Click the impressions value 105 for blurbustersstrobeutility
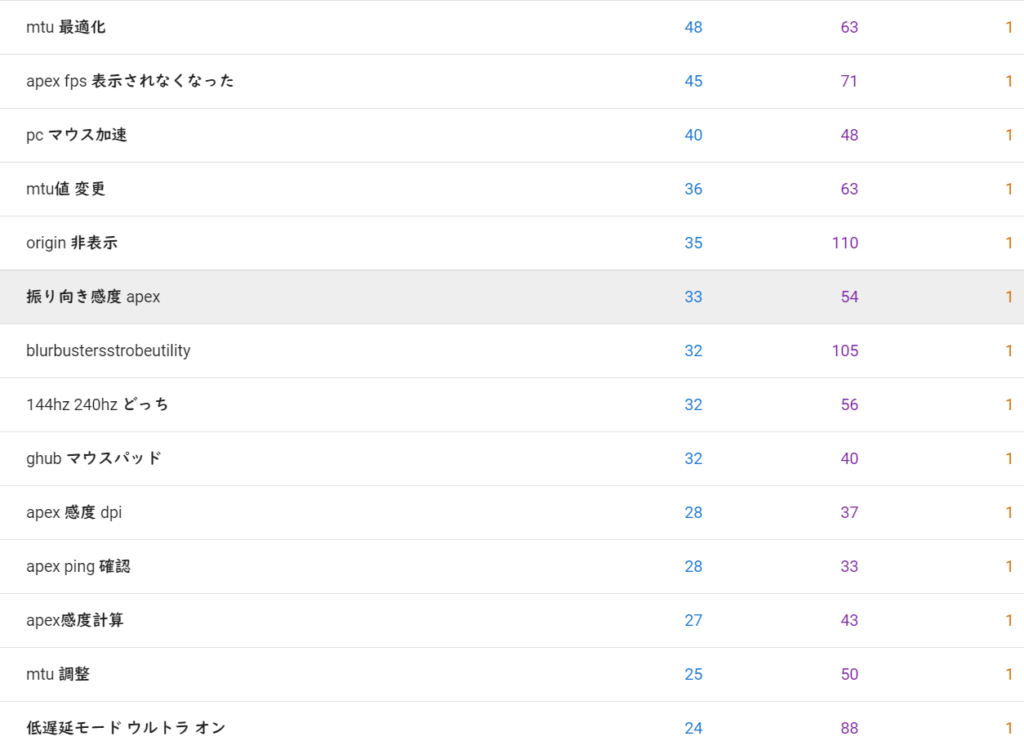The image size is (1024, 750). (x=845, y=351)
